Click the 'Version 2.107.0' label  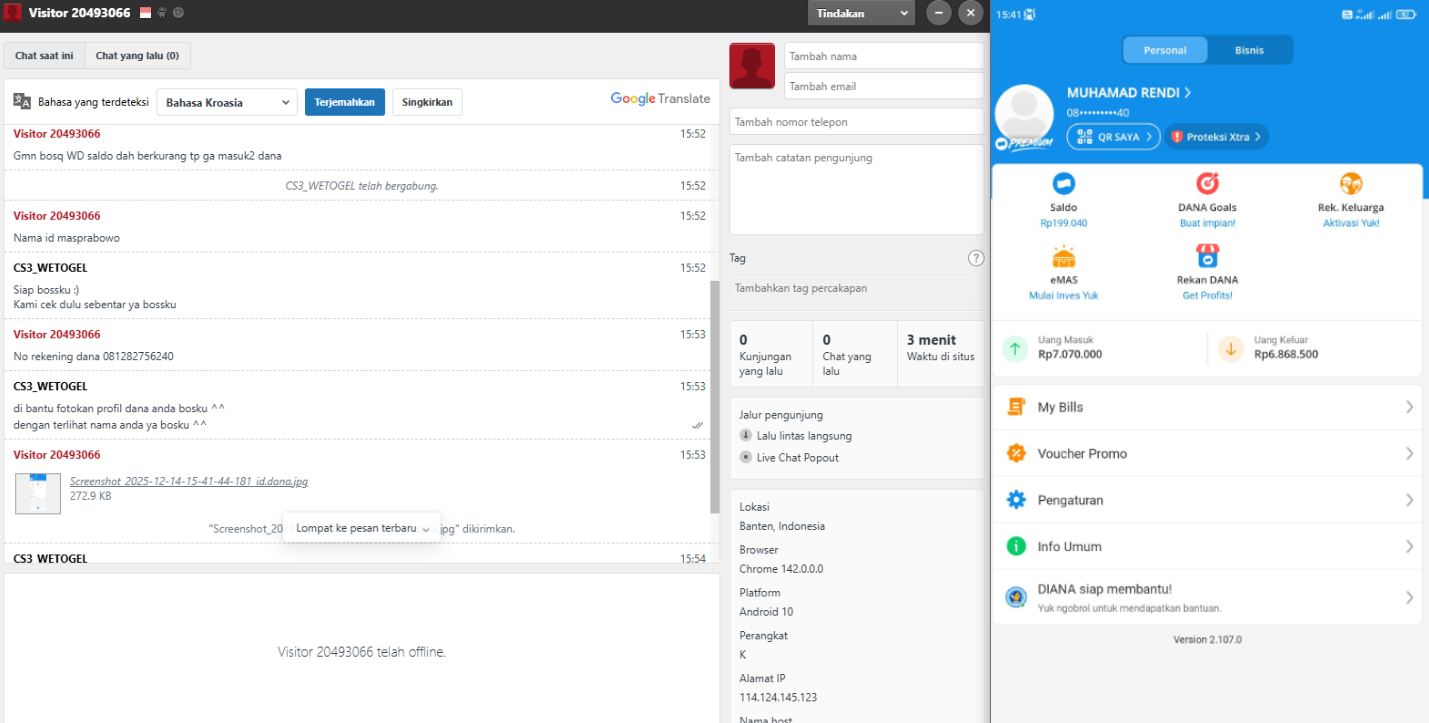[x=1207, y=639]
